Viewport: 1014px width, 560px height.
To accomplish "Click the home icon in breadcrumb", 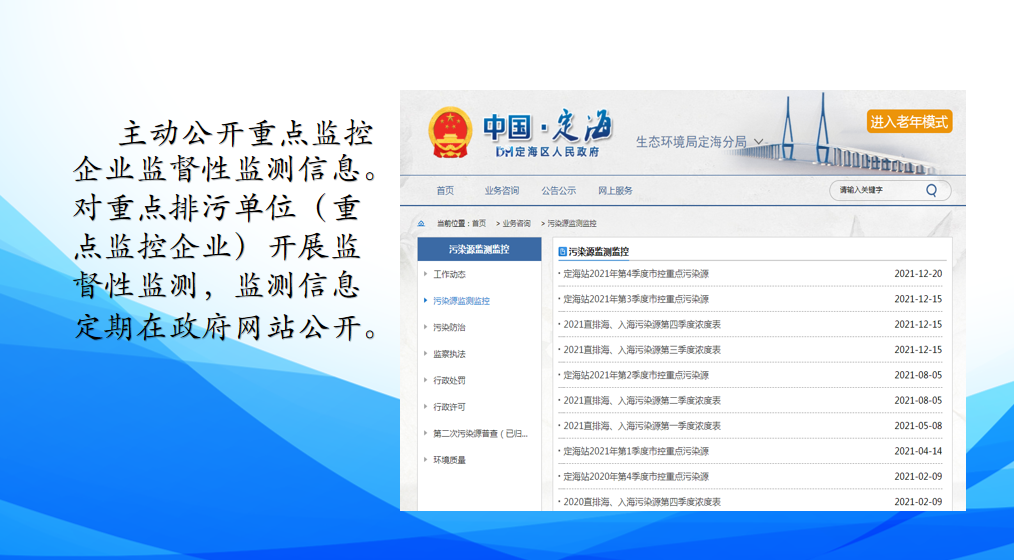I will [x=421, y=223].
